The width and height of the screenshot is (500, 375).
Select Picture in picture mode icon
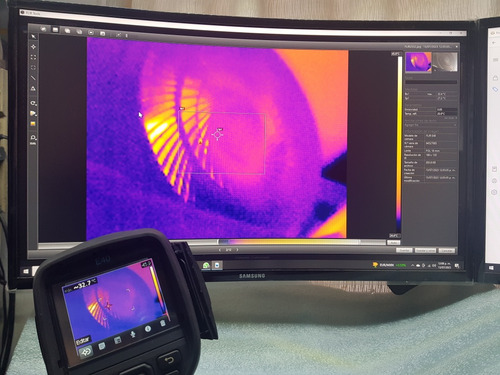coord(91,33)
